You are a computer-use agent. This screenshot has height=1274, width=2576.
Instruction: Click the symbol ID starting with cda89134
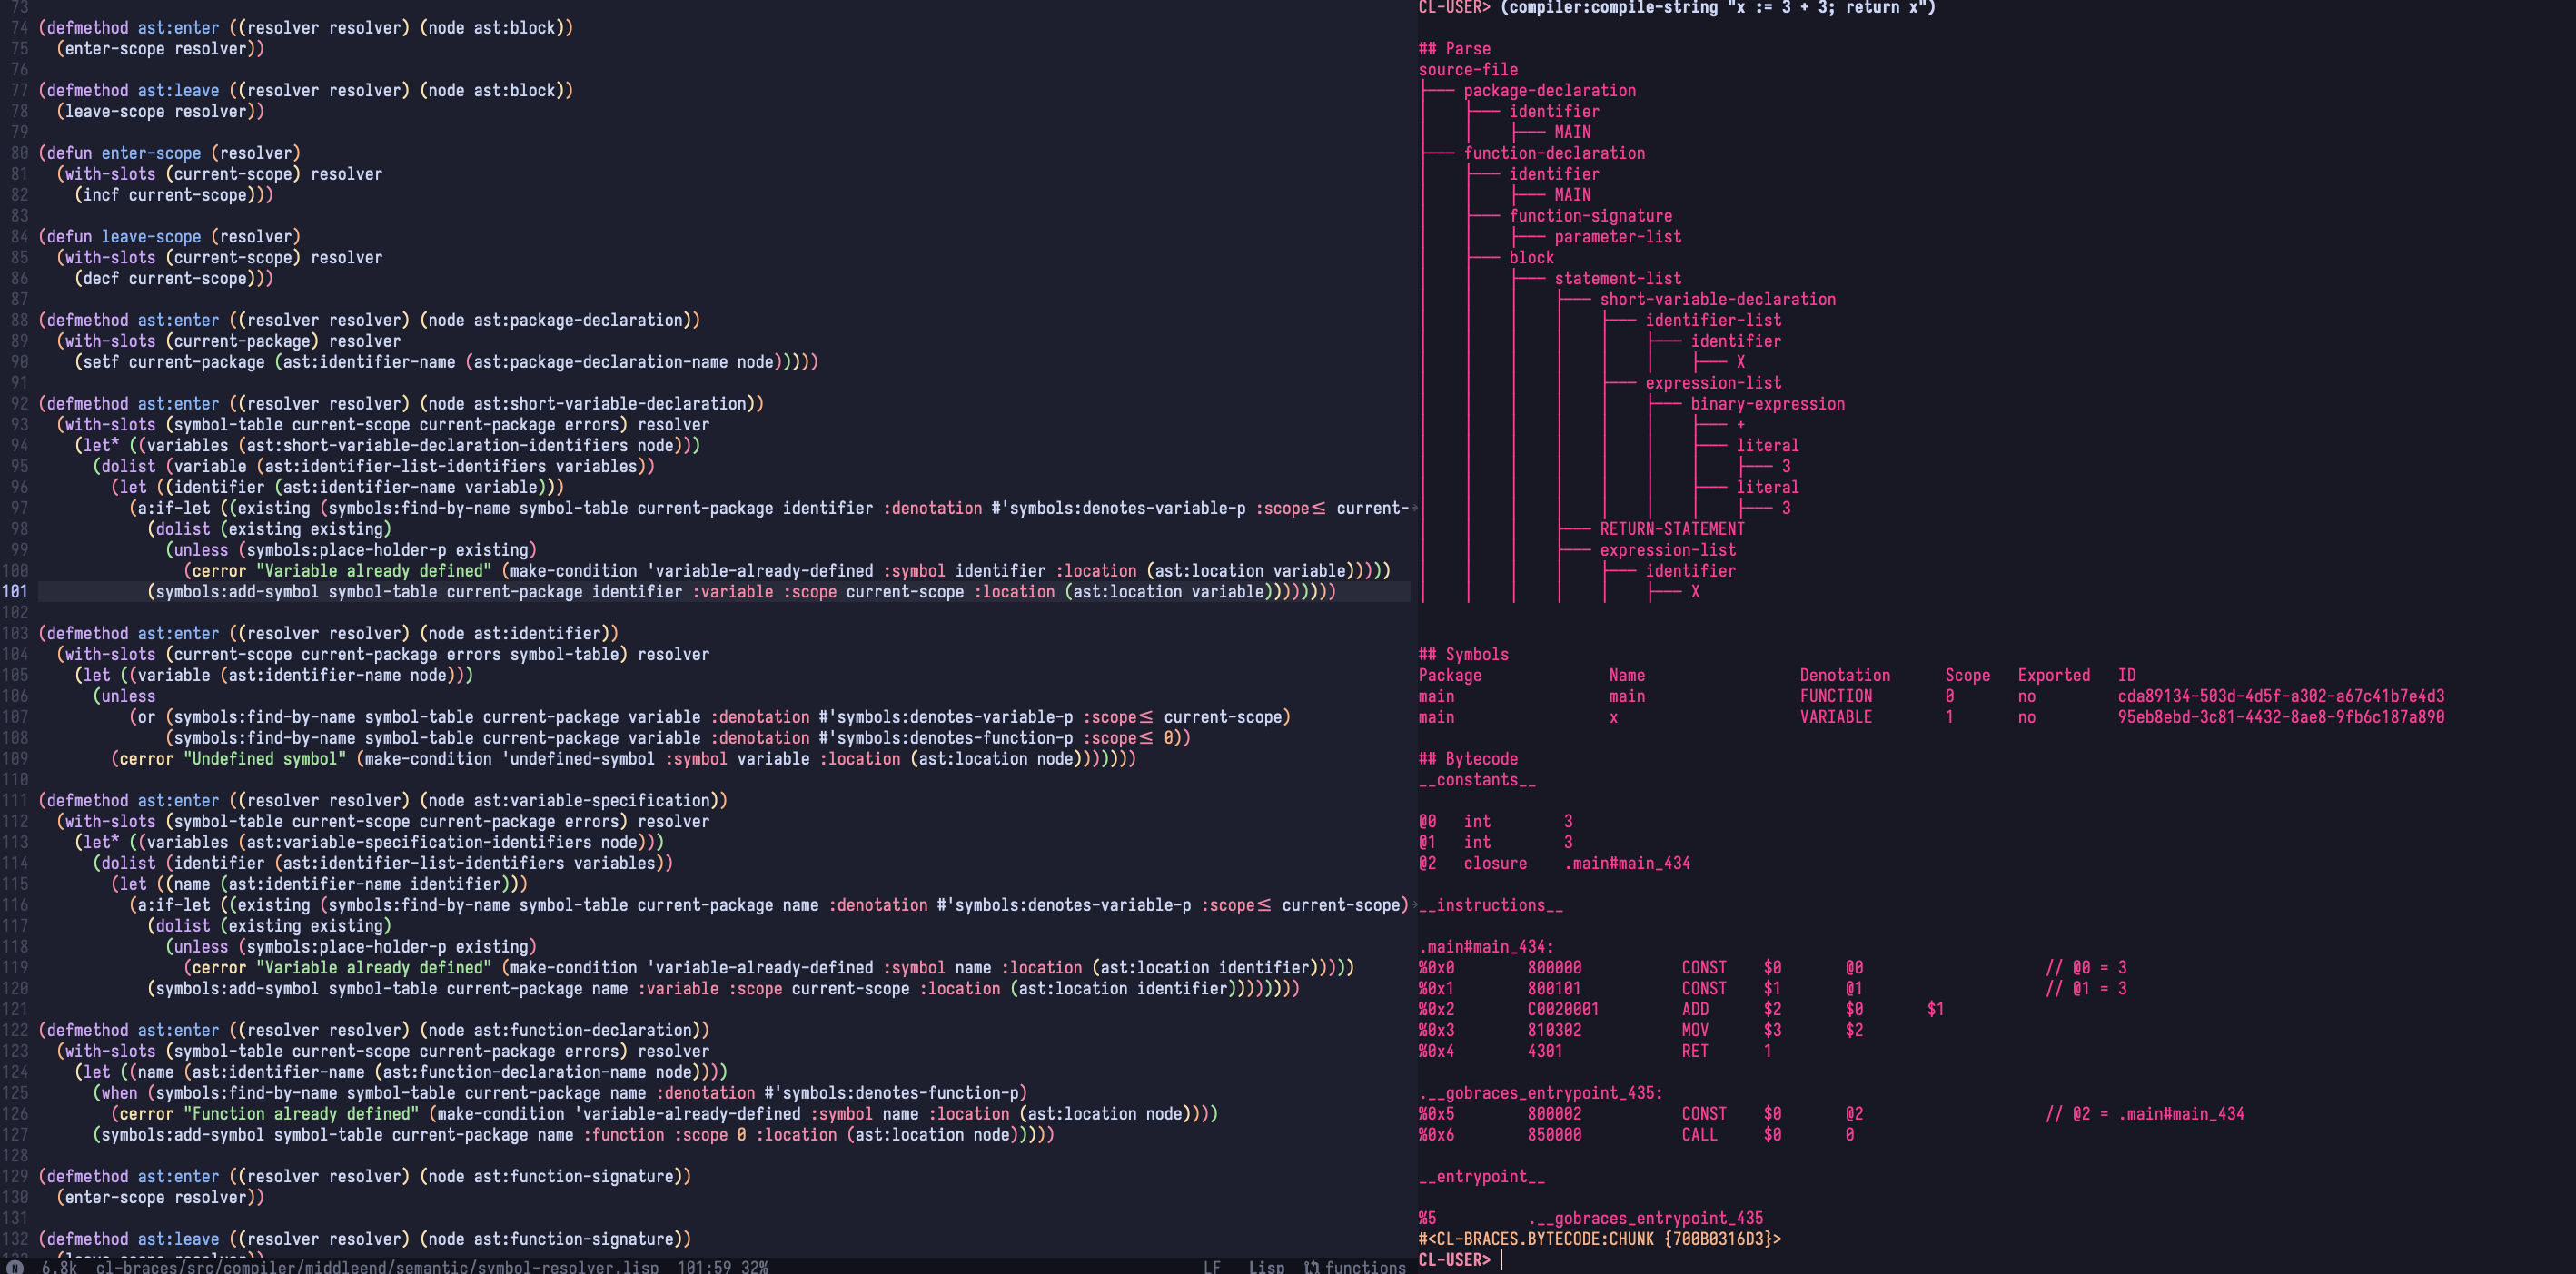click(2280, 696)
